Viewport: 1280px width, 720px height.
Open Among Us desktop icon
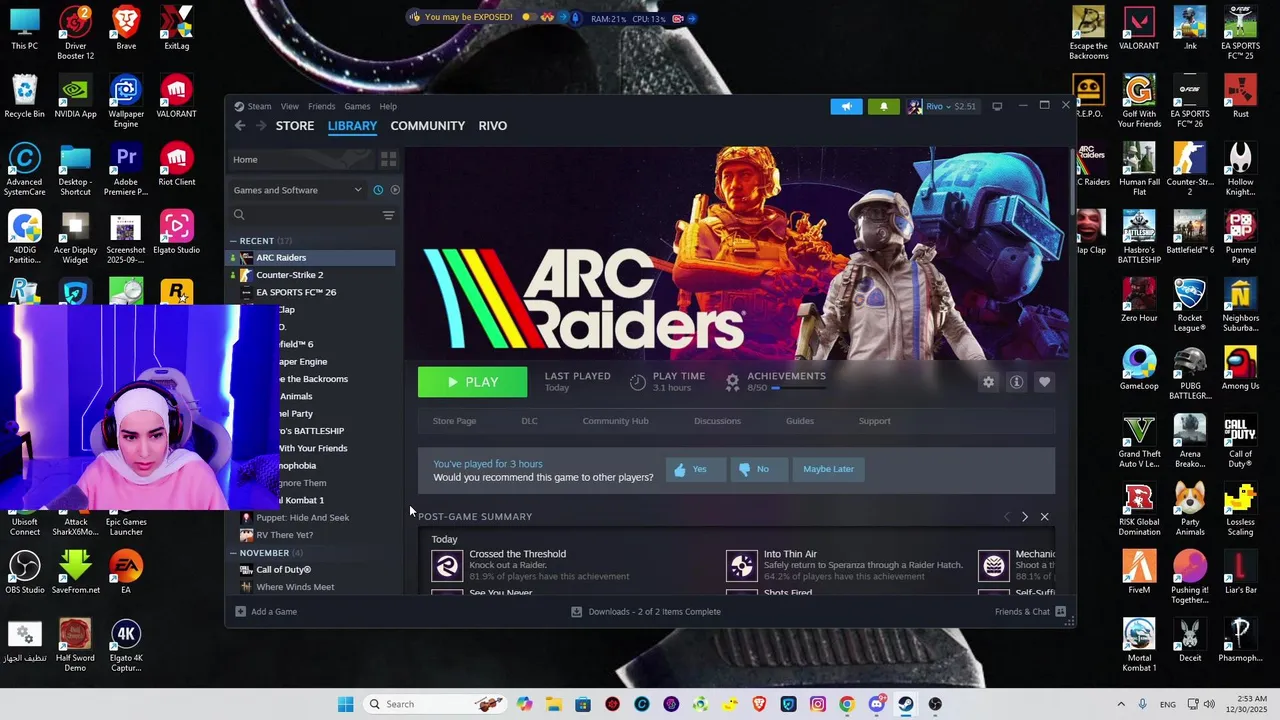[1240, 368]
